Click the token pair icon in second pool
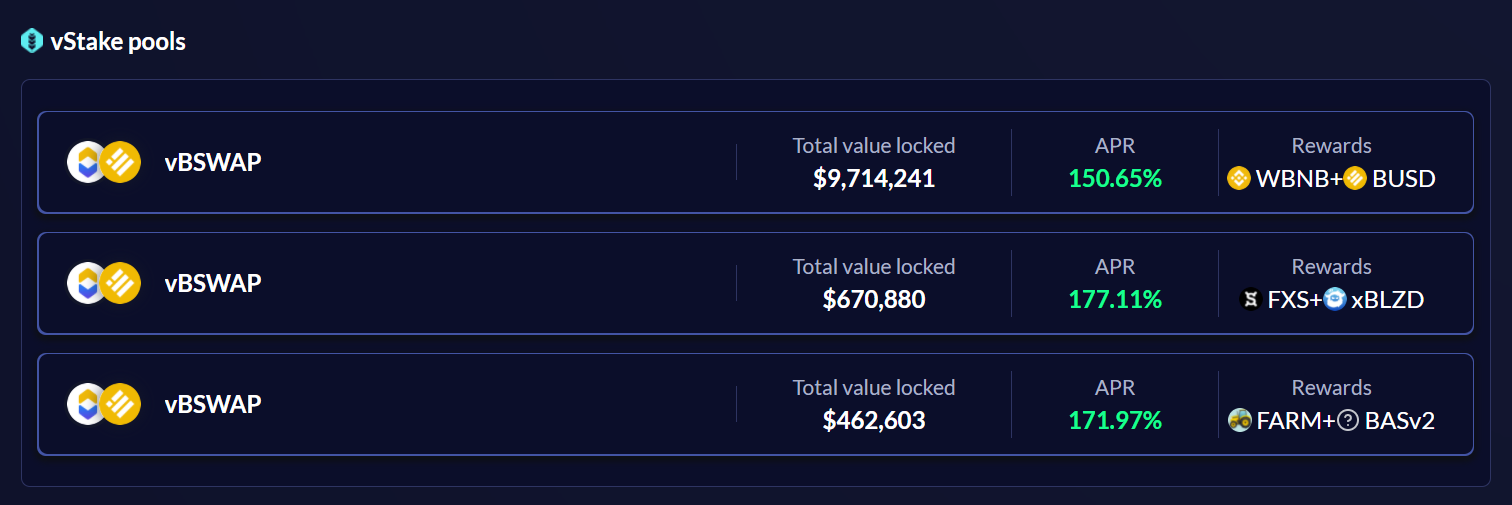 tap(103, 283)
